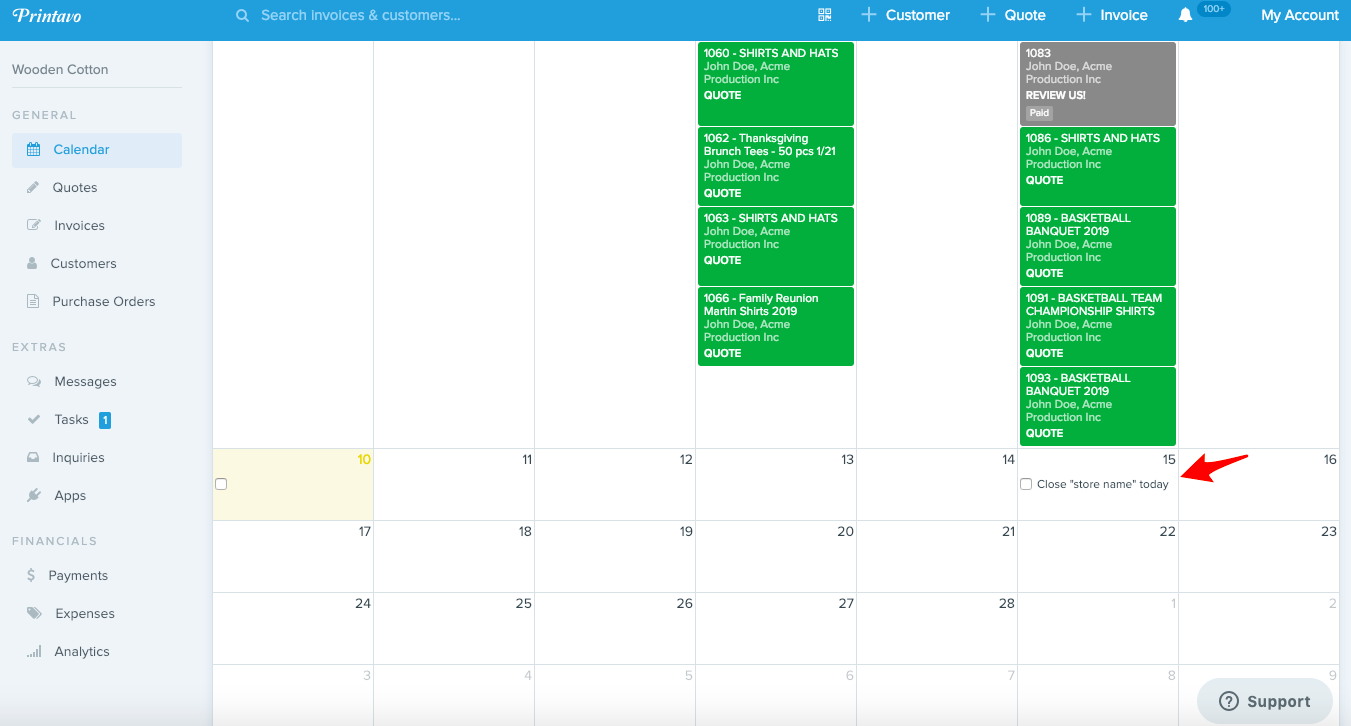This screenshot has height=726, width=1351.
Task: Click the bar chart icon for Analytics
Action: pos(35,652)
